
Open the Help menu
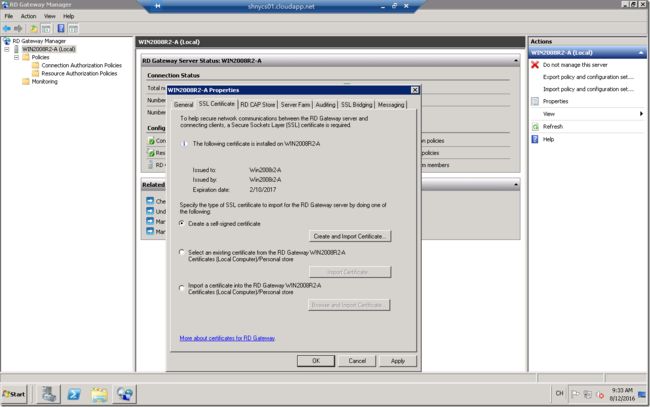tap(68, 16)
